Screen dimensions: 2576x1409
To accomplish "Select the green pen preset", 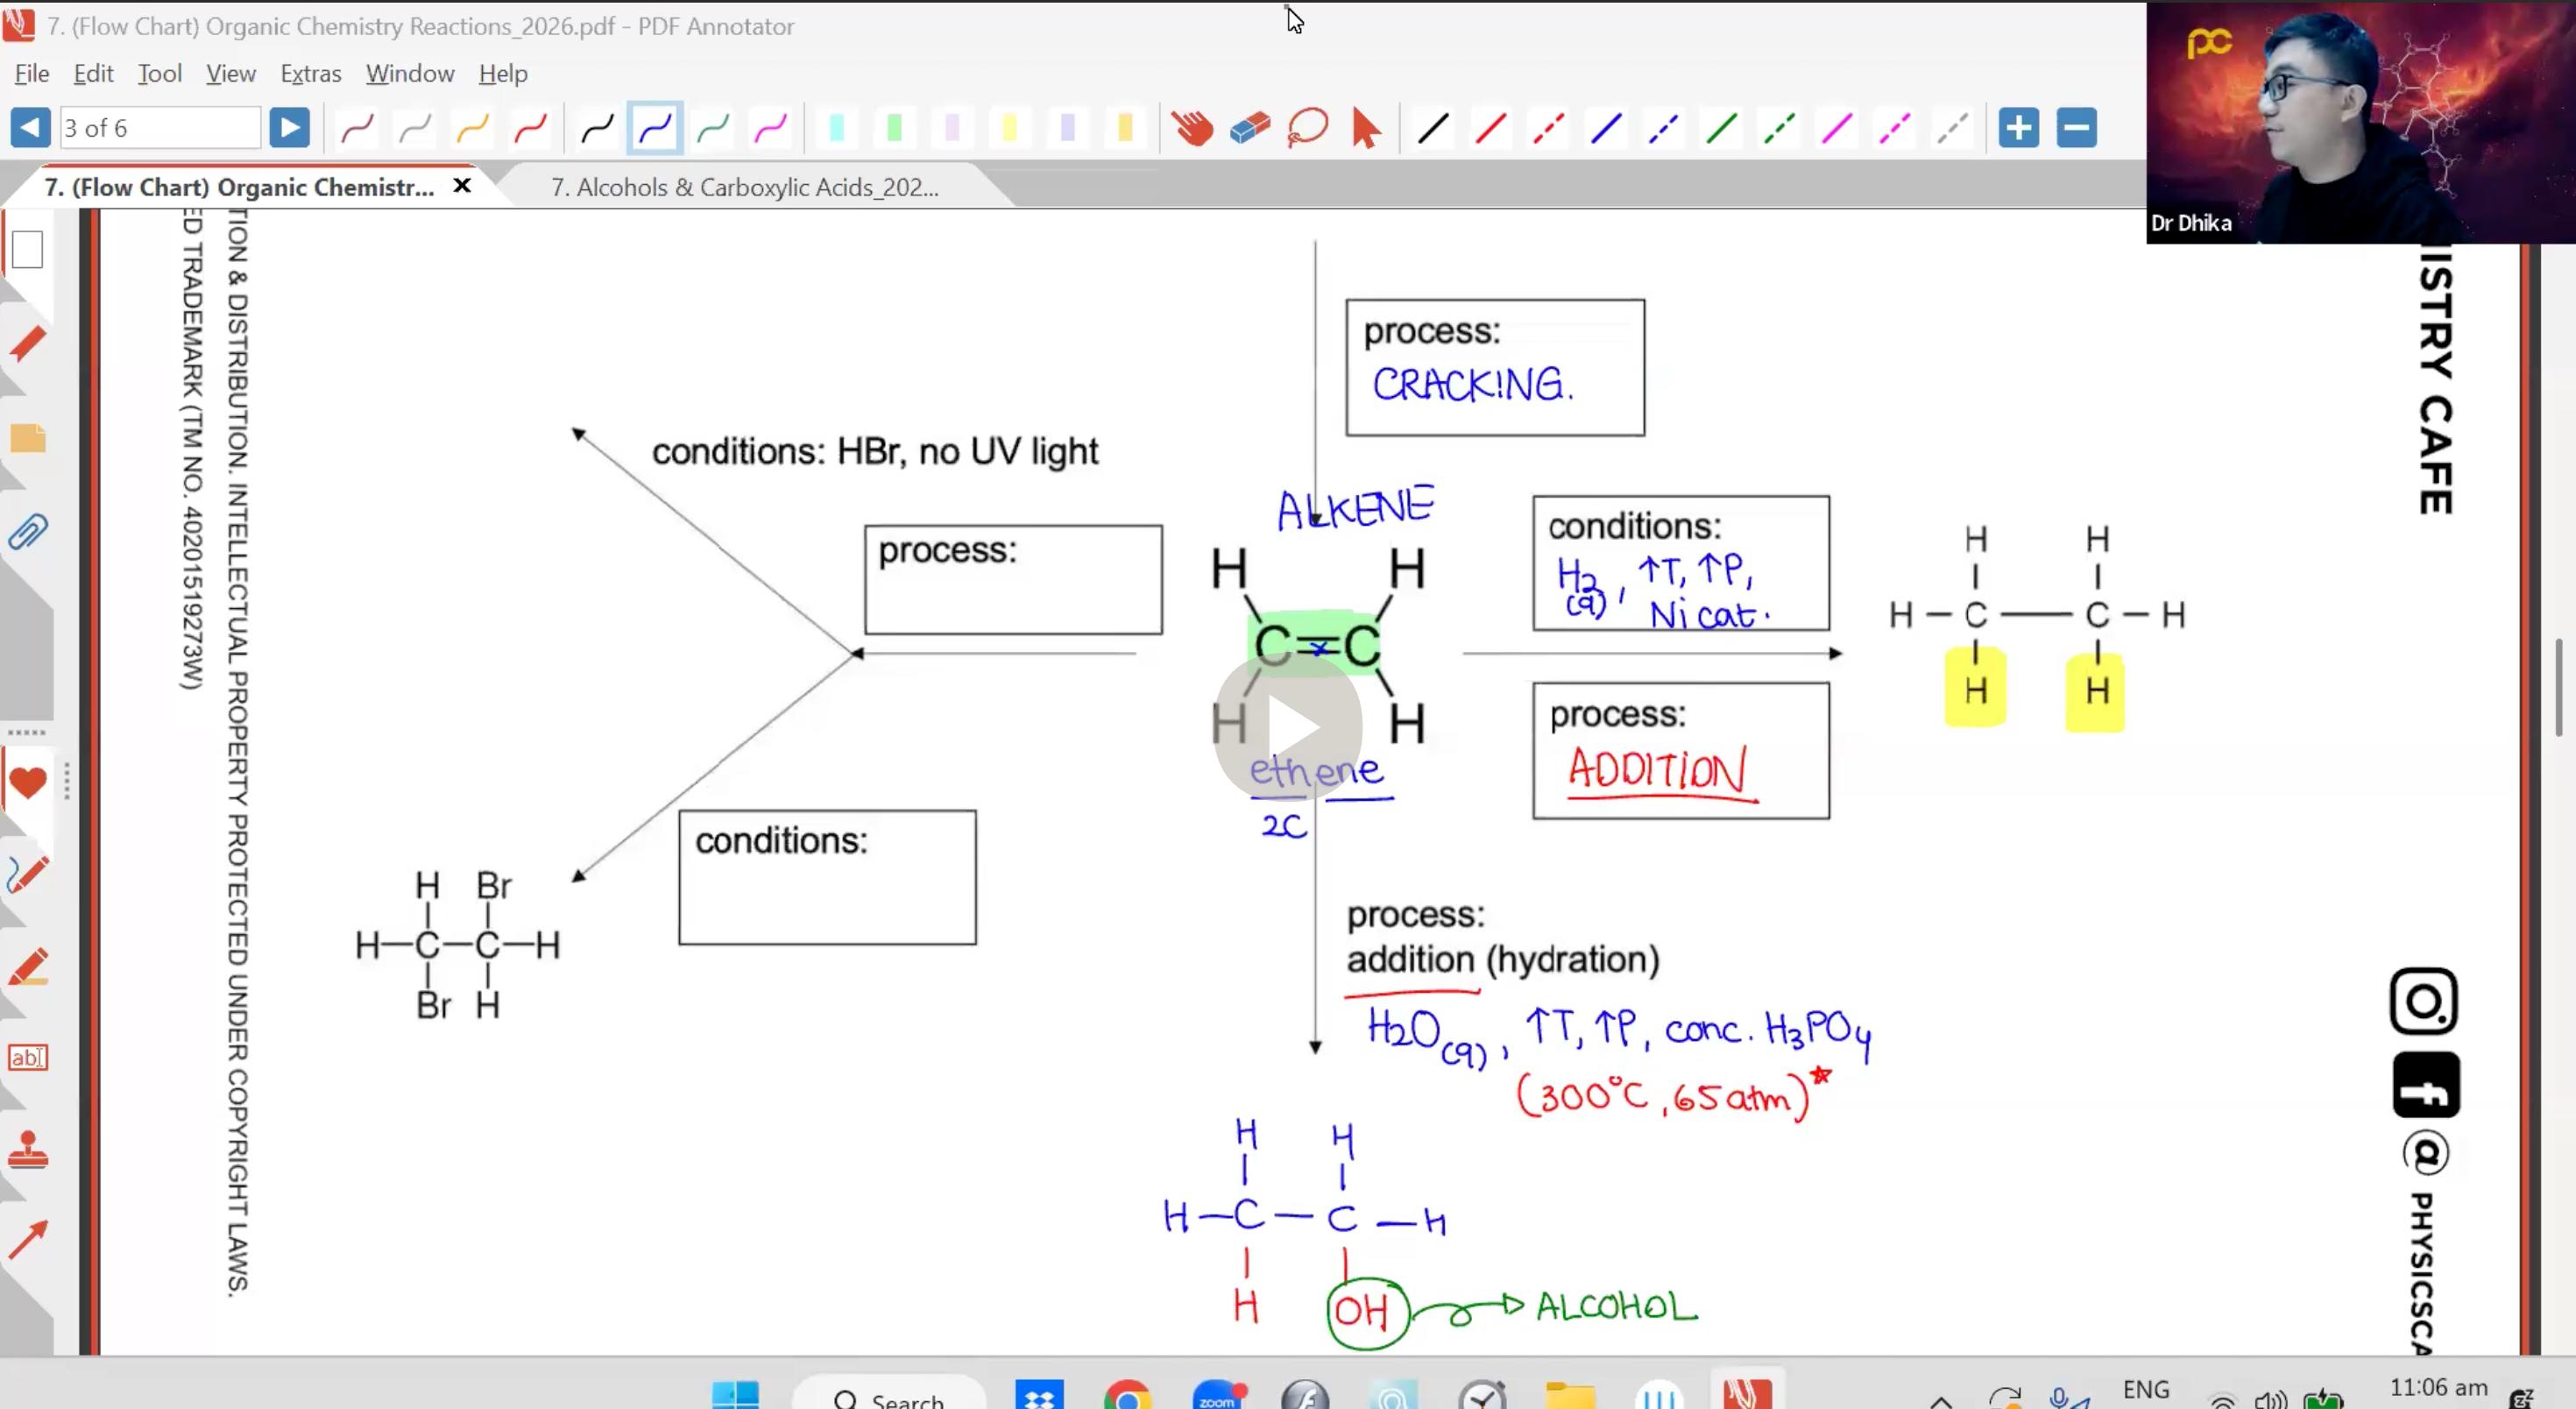I will point(713,128).
